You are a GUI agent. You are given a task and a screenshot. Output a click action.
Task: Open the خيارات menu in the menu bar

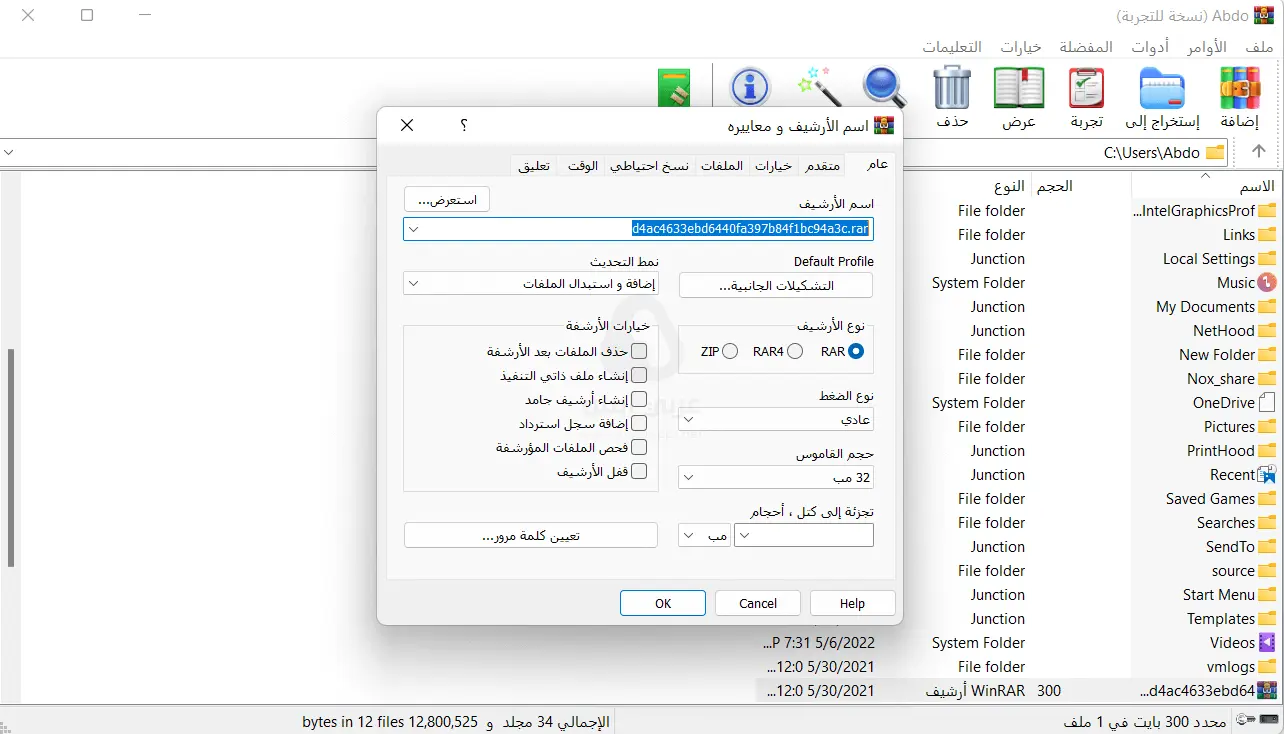point(1019,46)
